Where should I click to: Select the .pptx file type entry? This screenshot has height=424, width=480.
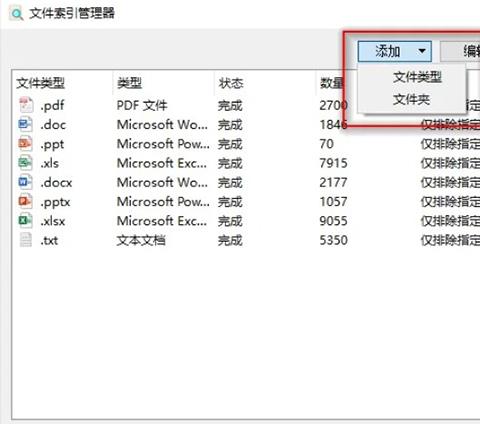coord(55,202)
